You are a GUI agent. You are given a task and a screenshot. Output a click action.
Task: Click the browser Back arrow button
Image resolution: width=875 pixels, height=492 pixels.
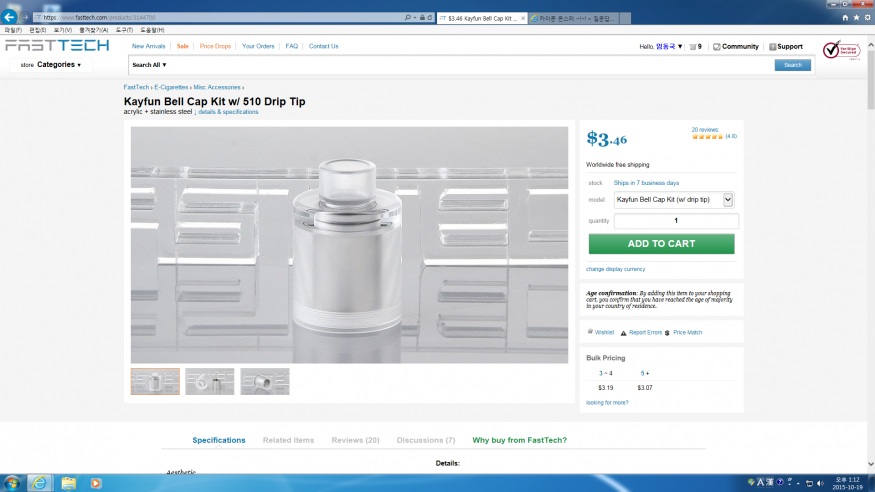9,17
